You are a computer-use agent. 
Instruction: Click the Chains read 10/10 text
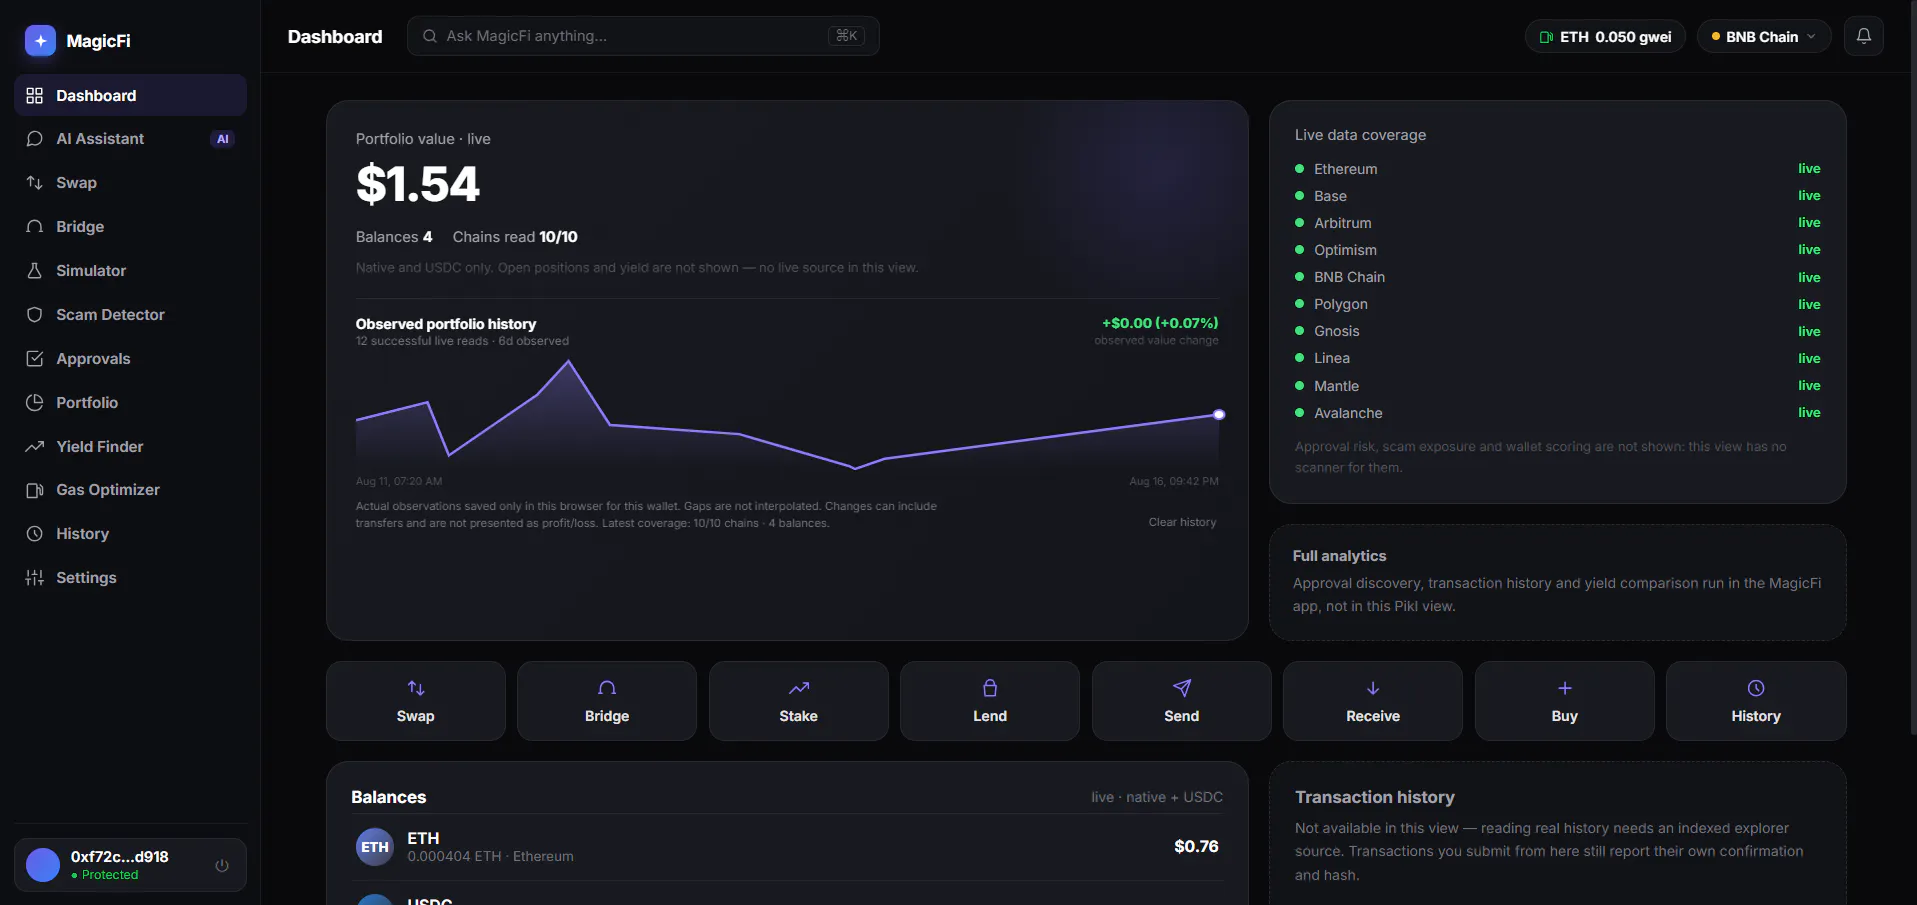515,237
